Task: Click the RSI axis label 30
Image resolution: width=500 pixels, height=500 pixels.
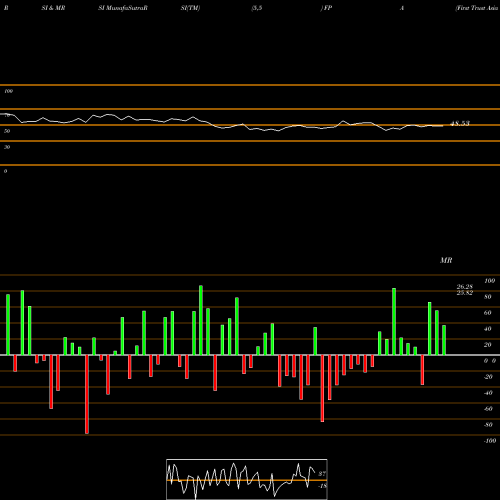Action: click(7, 147)
